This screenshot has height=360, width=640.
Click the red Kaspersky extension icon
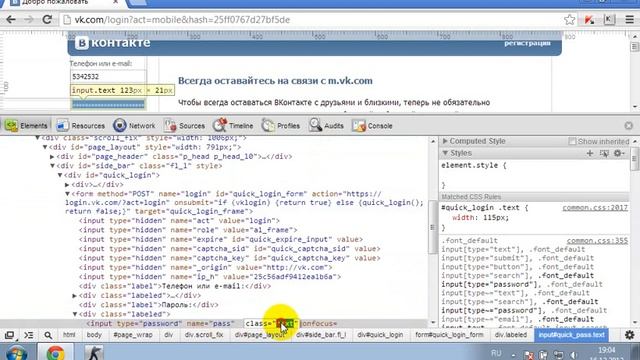(x=589, y=20)
